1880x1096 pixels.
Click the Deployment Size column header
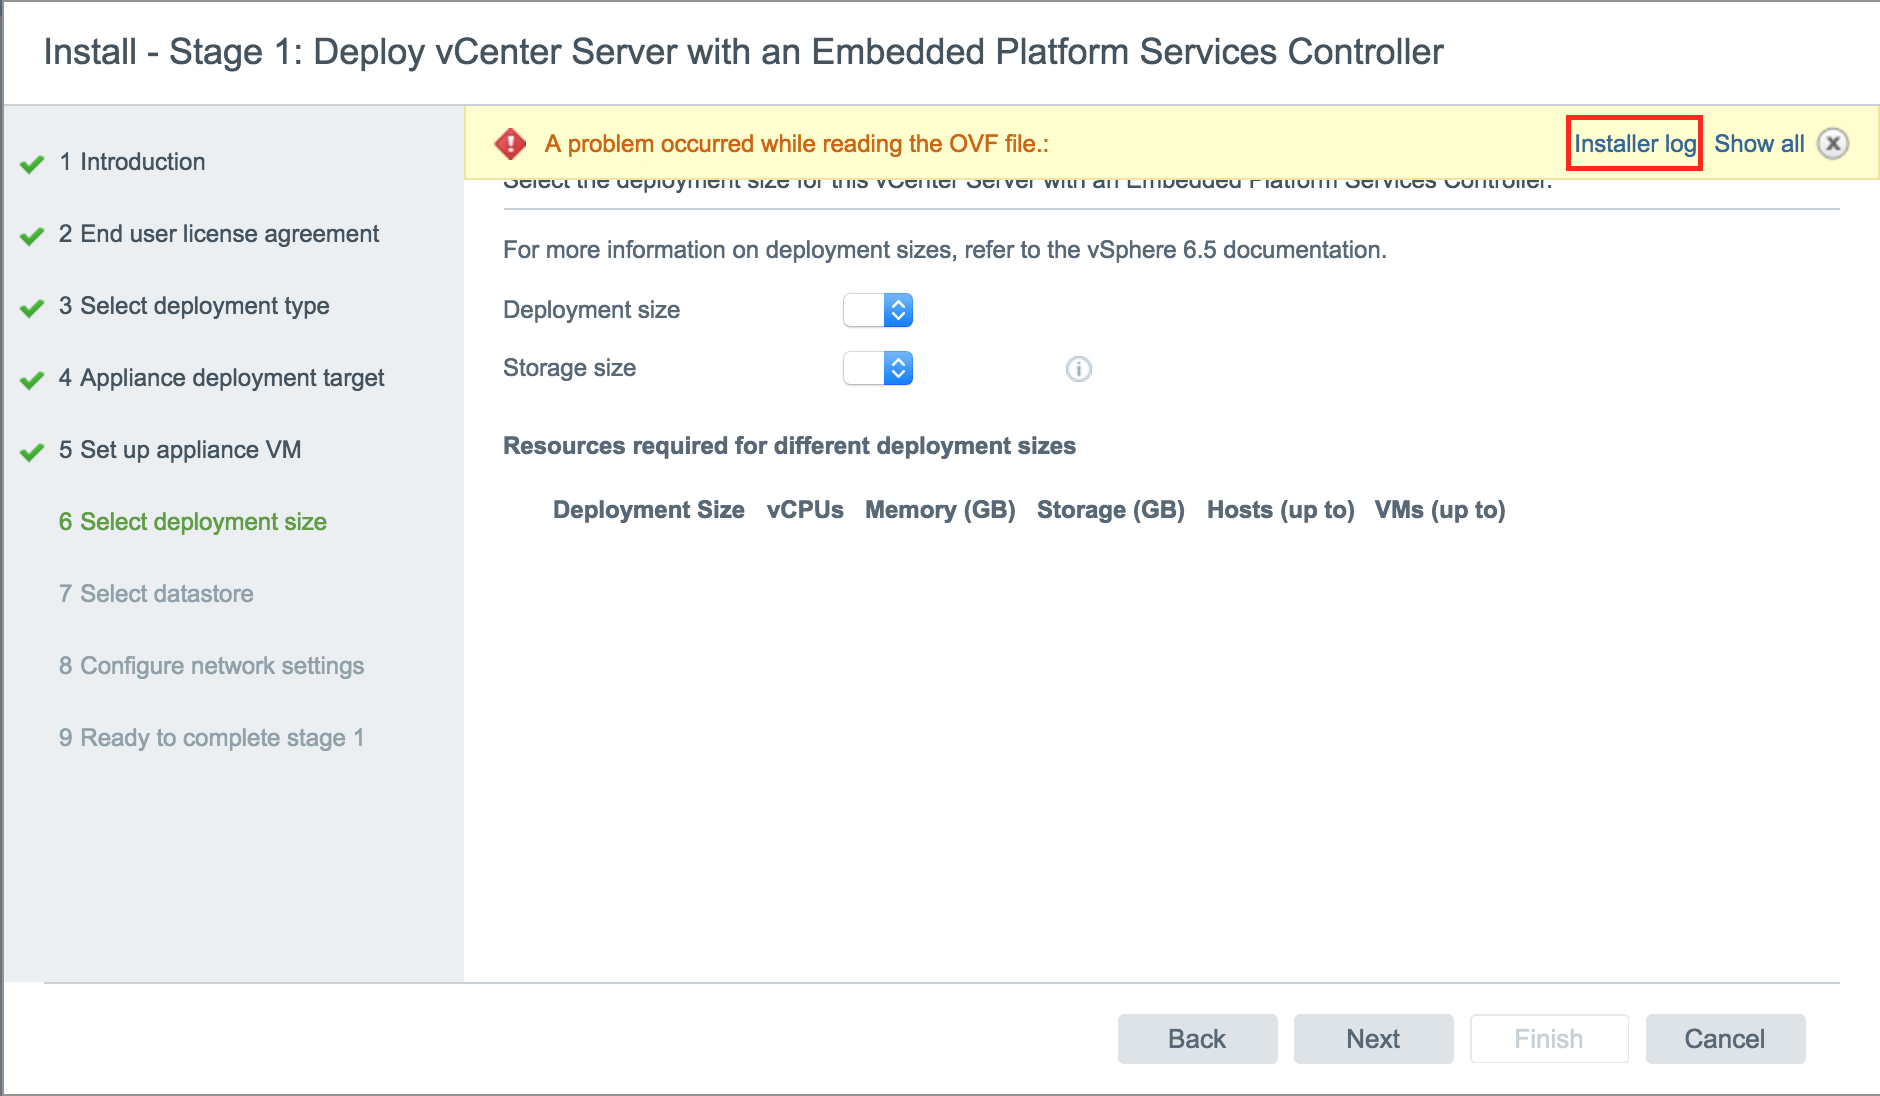[648, 510]
